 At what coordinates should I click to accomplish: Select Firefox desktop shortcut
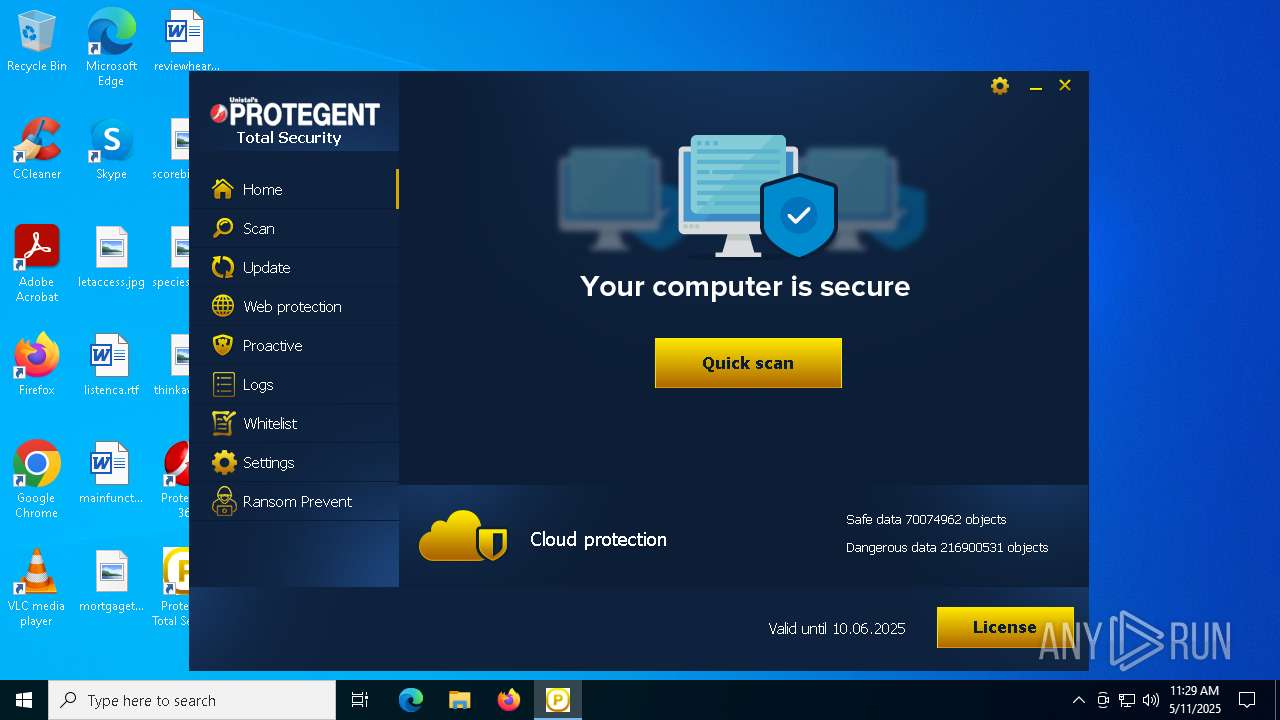(37, 366)
